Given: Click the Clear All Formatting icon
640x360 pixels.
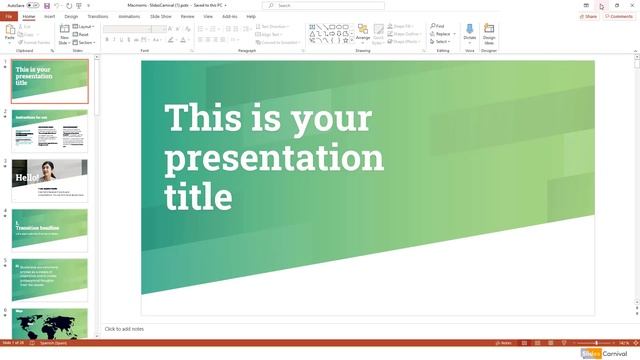Looking at the screenshot, I should click(x=187, y=29).
